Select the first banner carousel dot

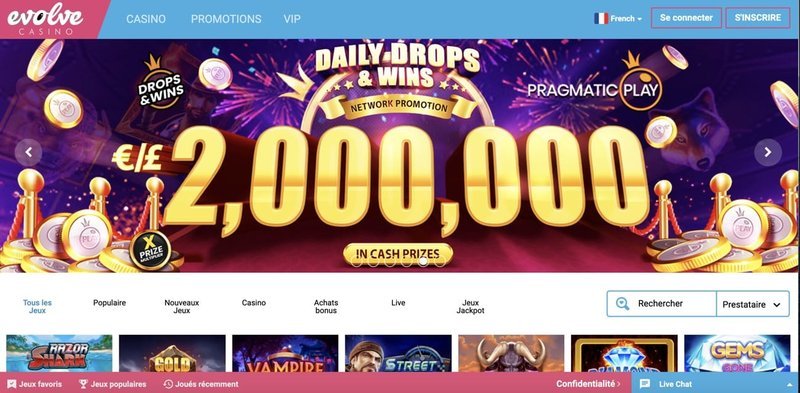357,262
